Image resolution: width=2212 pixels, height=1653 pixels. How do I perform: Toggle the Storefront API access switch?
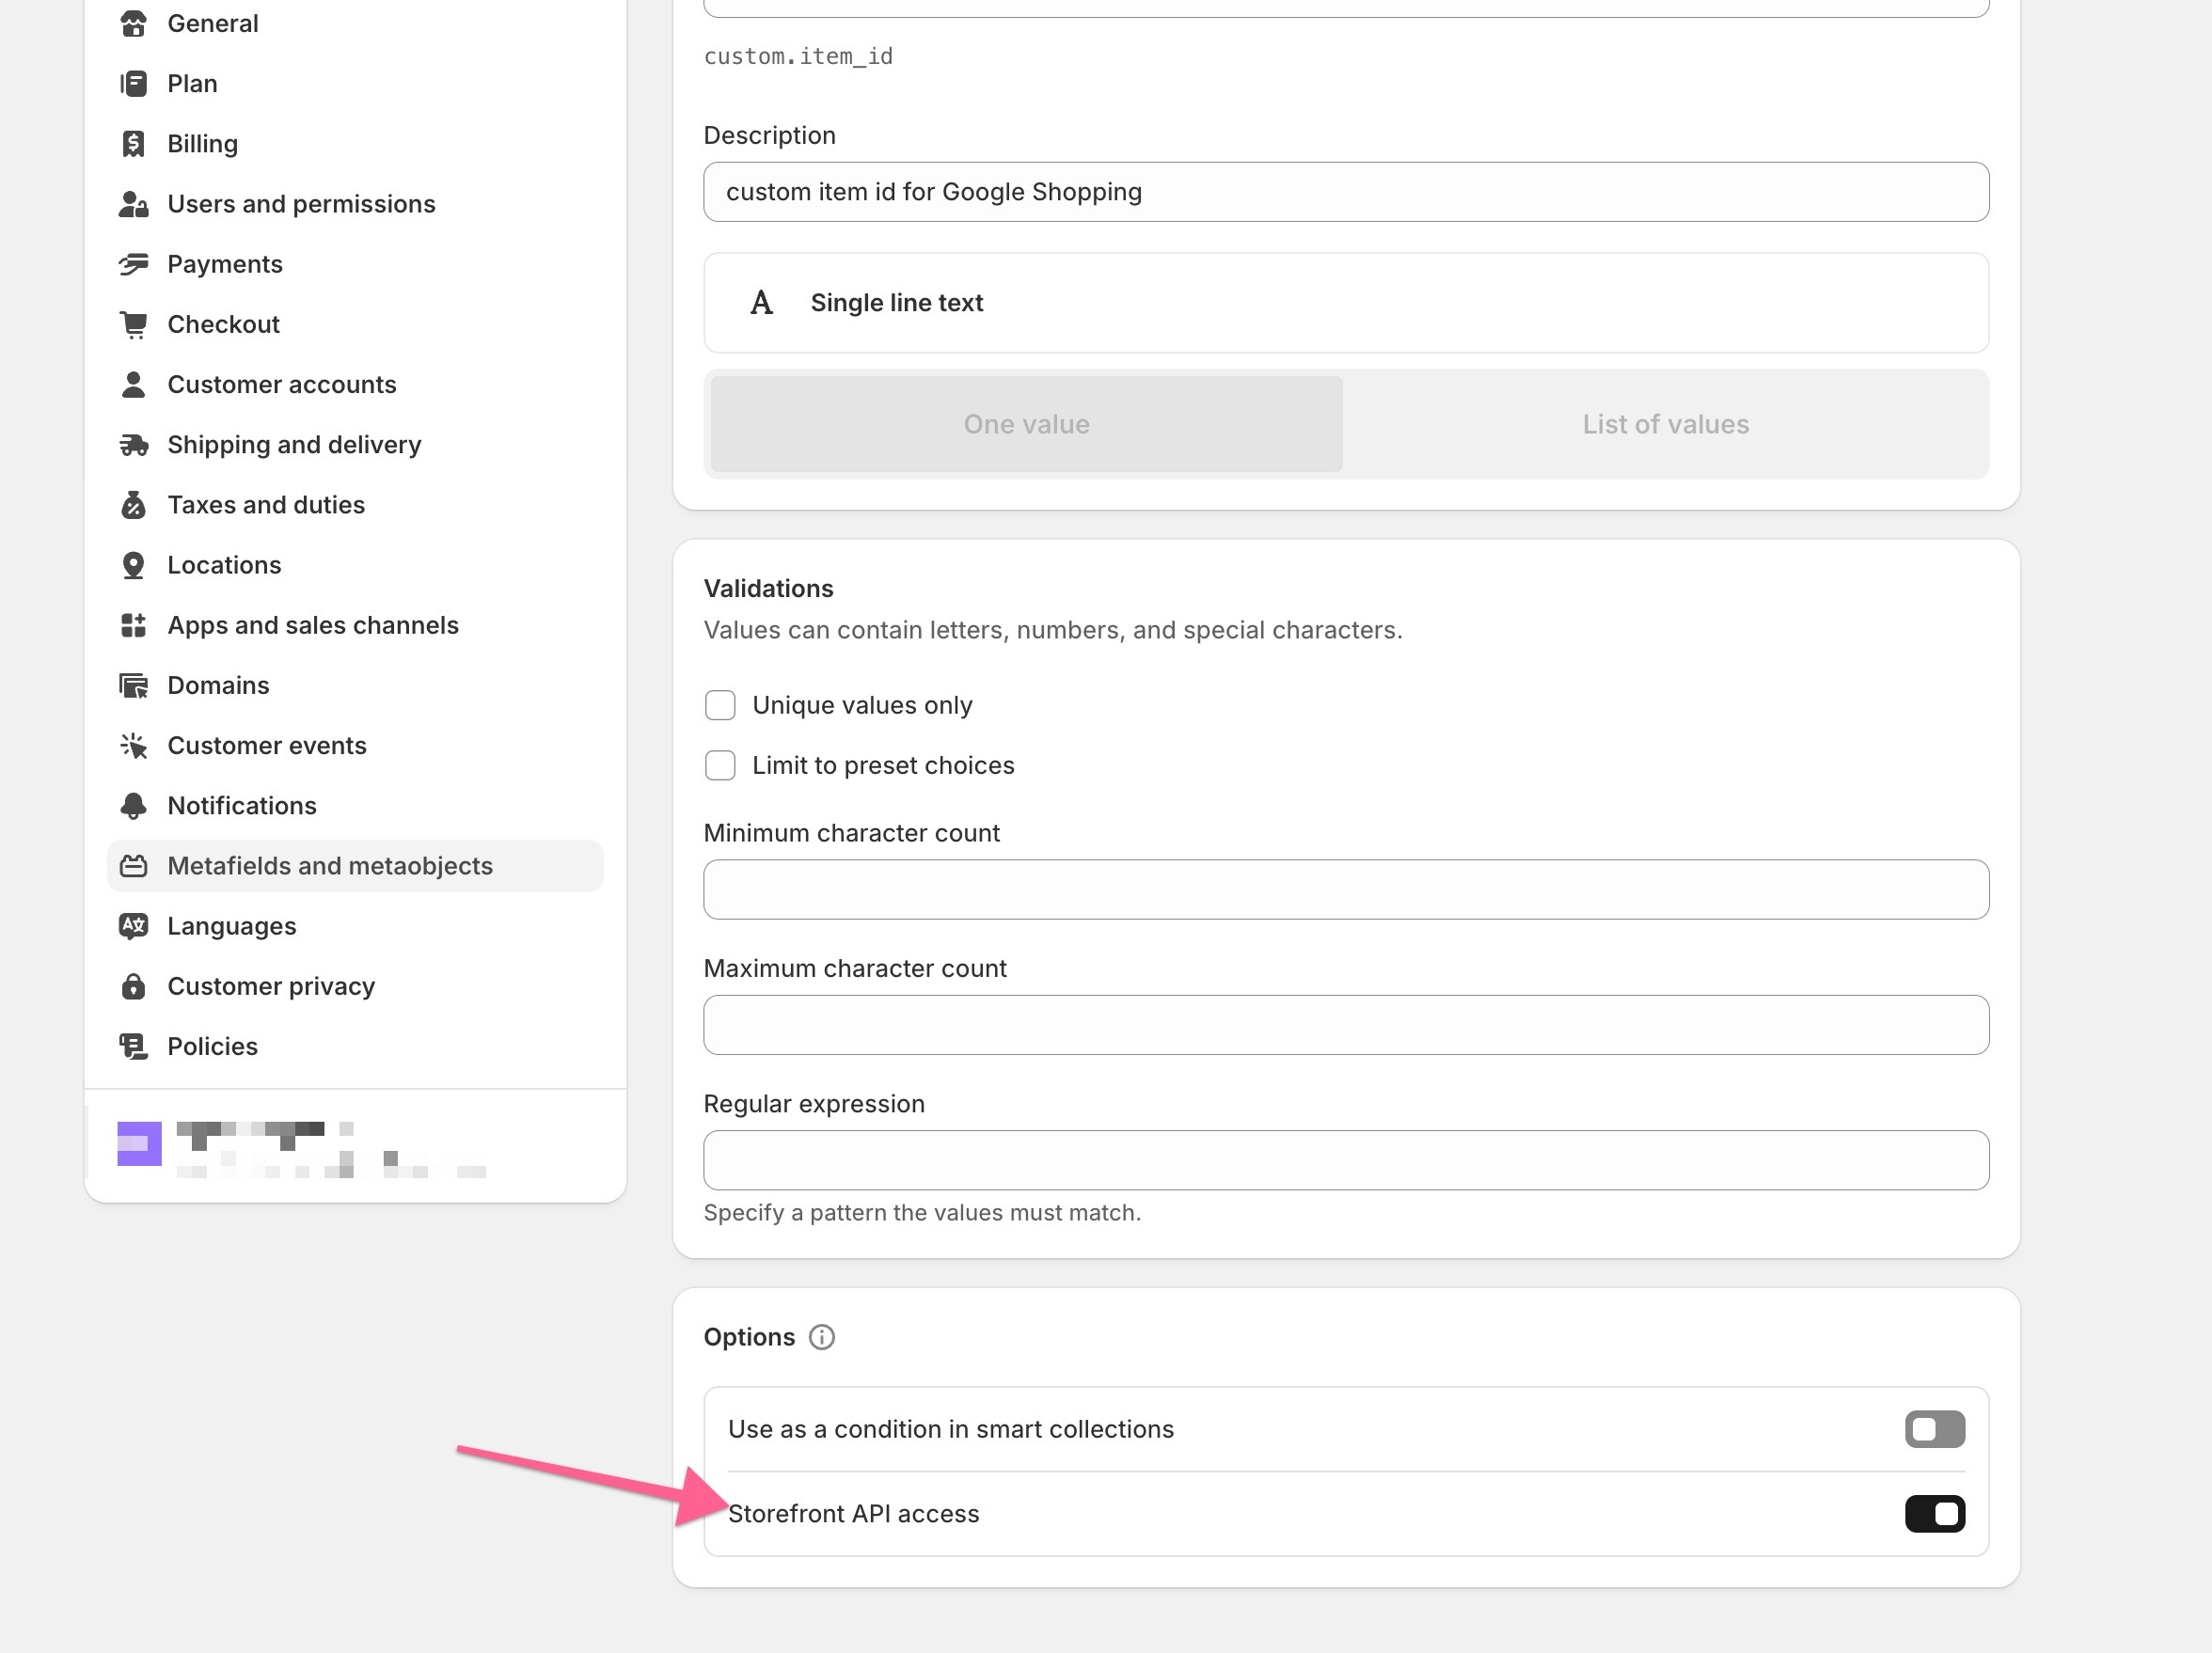tap(1934, 1513)
